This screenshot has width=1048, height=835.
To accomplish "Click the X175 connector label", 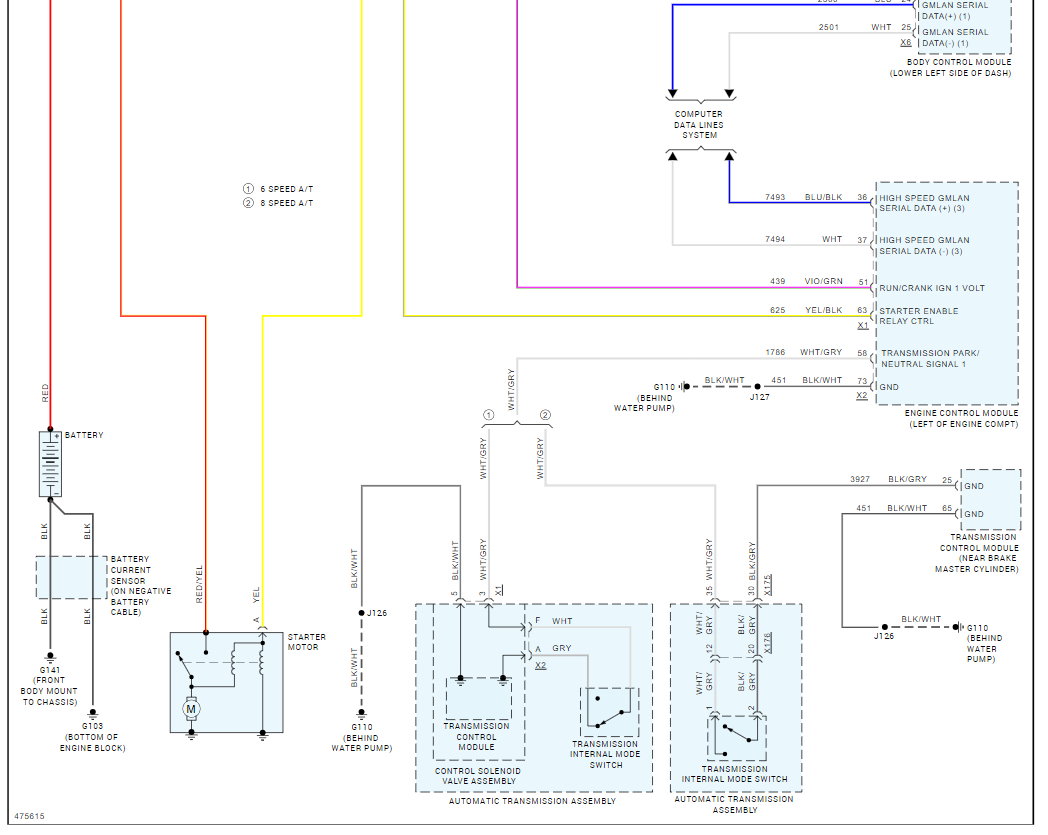I will (768, 584).
